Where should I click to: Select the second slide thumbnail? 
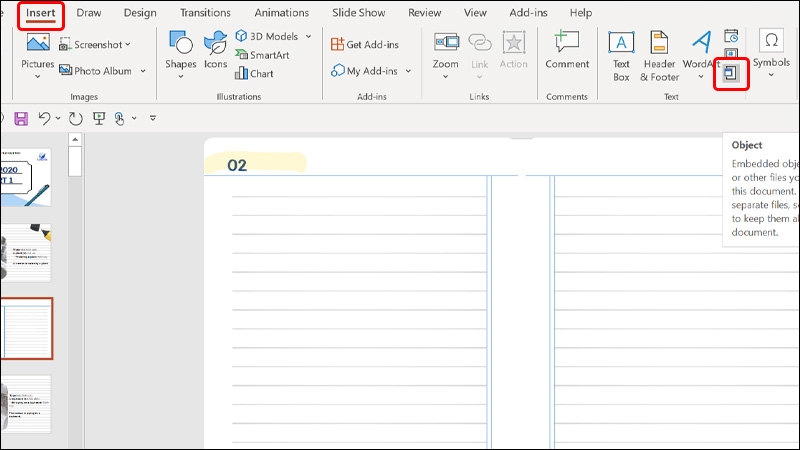pyautogui.click(x=26, y=253)
